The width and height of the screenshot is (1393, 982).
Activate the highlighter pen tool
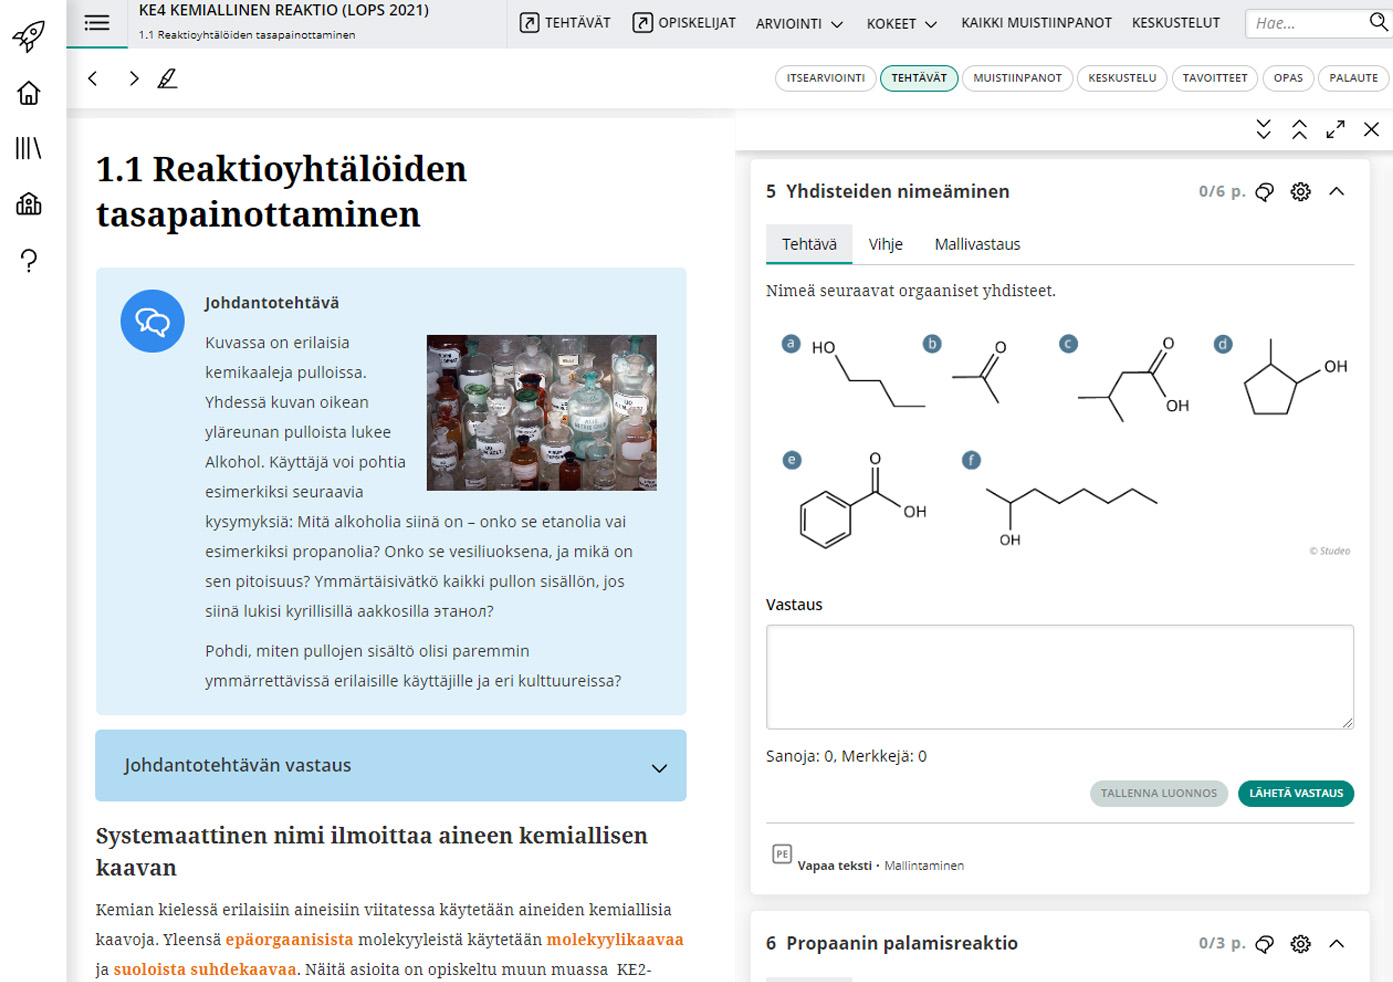click(167, 78)
